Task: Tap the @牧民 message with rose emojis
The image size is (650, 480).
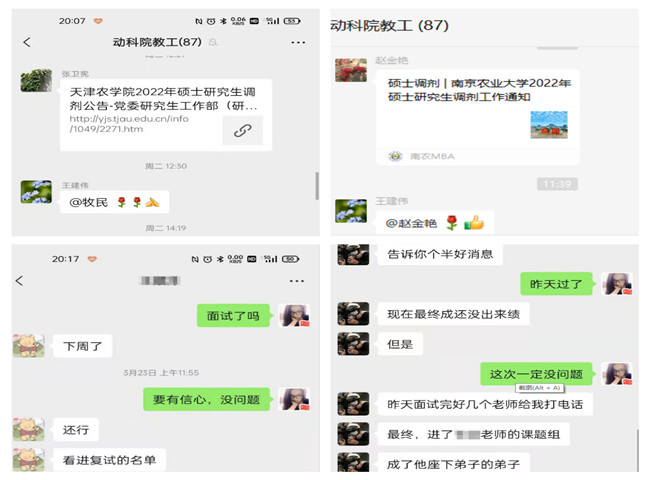Action: tap(114, 202)
